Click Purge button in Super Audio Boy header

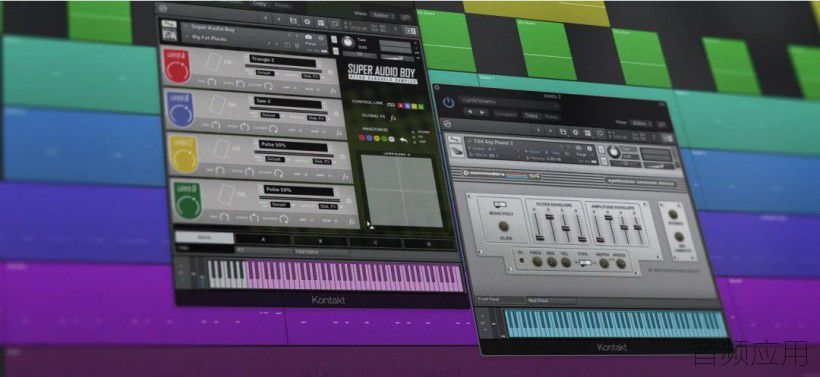tap(310, 44)
